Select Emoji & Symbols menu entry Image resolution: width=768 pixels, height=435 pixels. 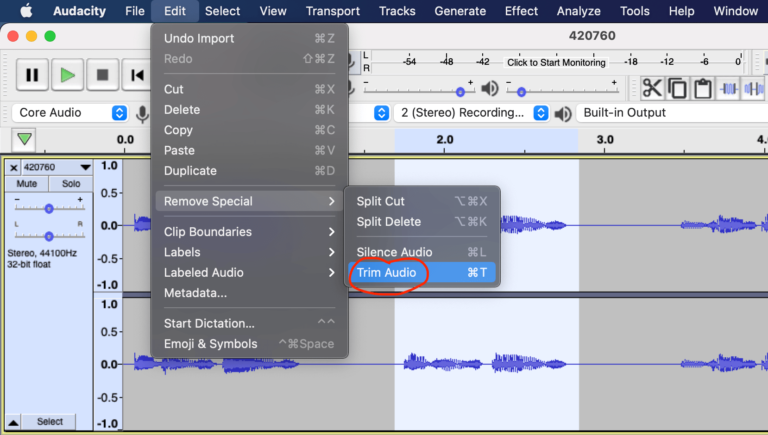pyautogui.click(x=249, y=344)
